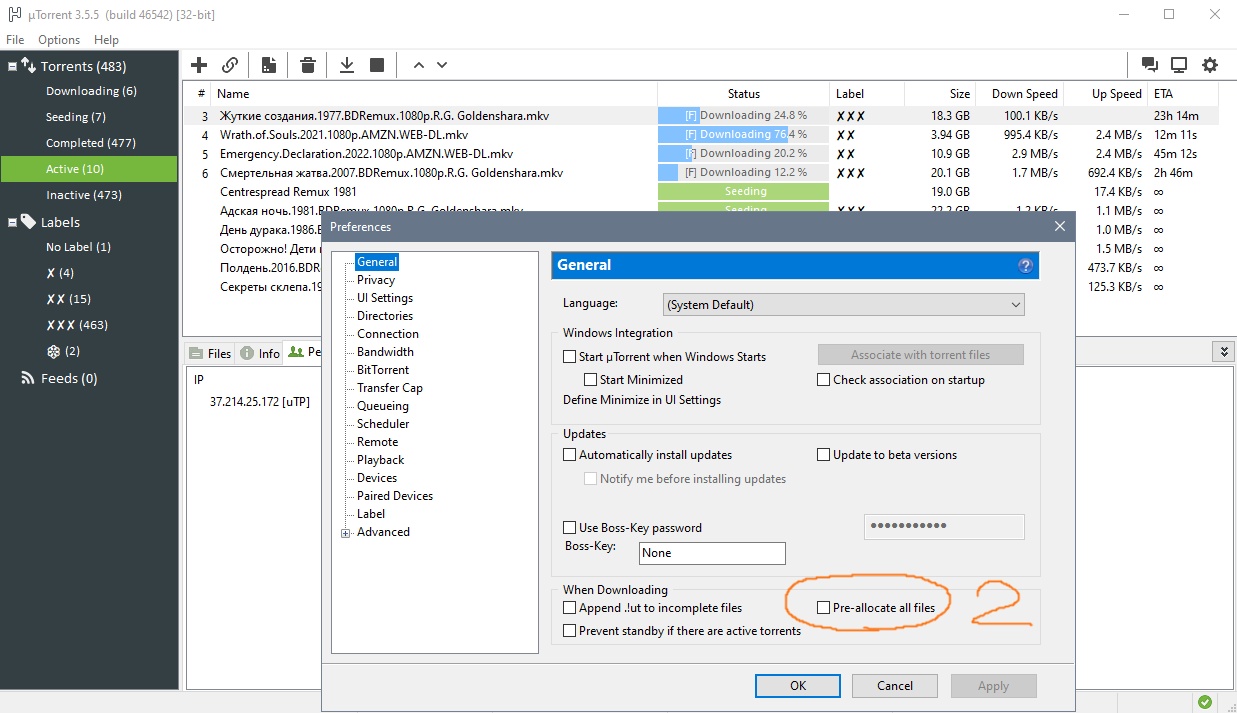Open the Language dropdown

tap(844, 304)
